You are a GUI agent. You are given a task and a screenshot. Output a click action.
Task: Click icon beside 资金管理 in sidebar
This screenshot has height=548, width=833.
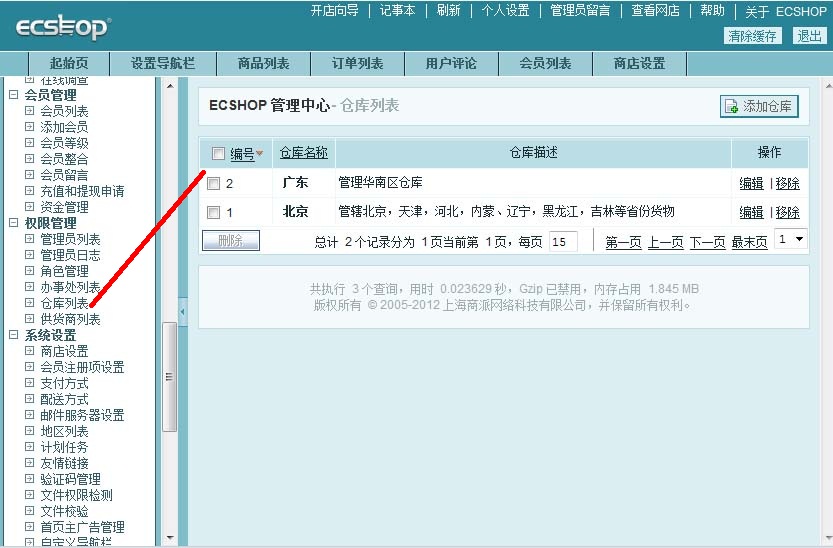[30, 206]
